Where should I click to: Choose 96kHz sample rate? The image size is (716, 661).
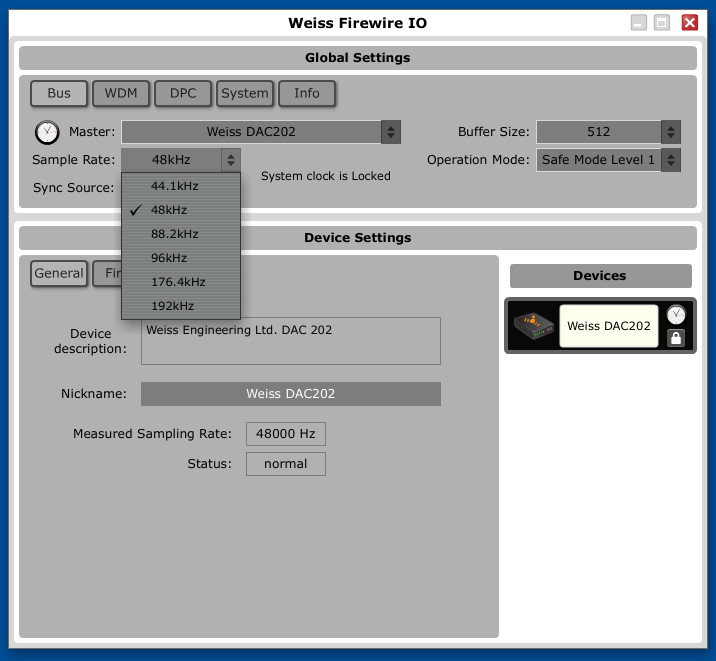[x=181, y=258]
